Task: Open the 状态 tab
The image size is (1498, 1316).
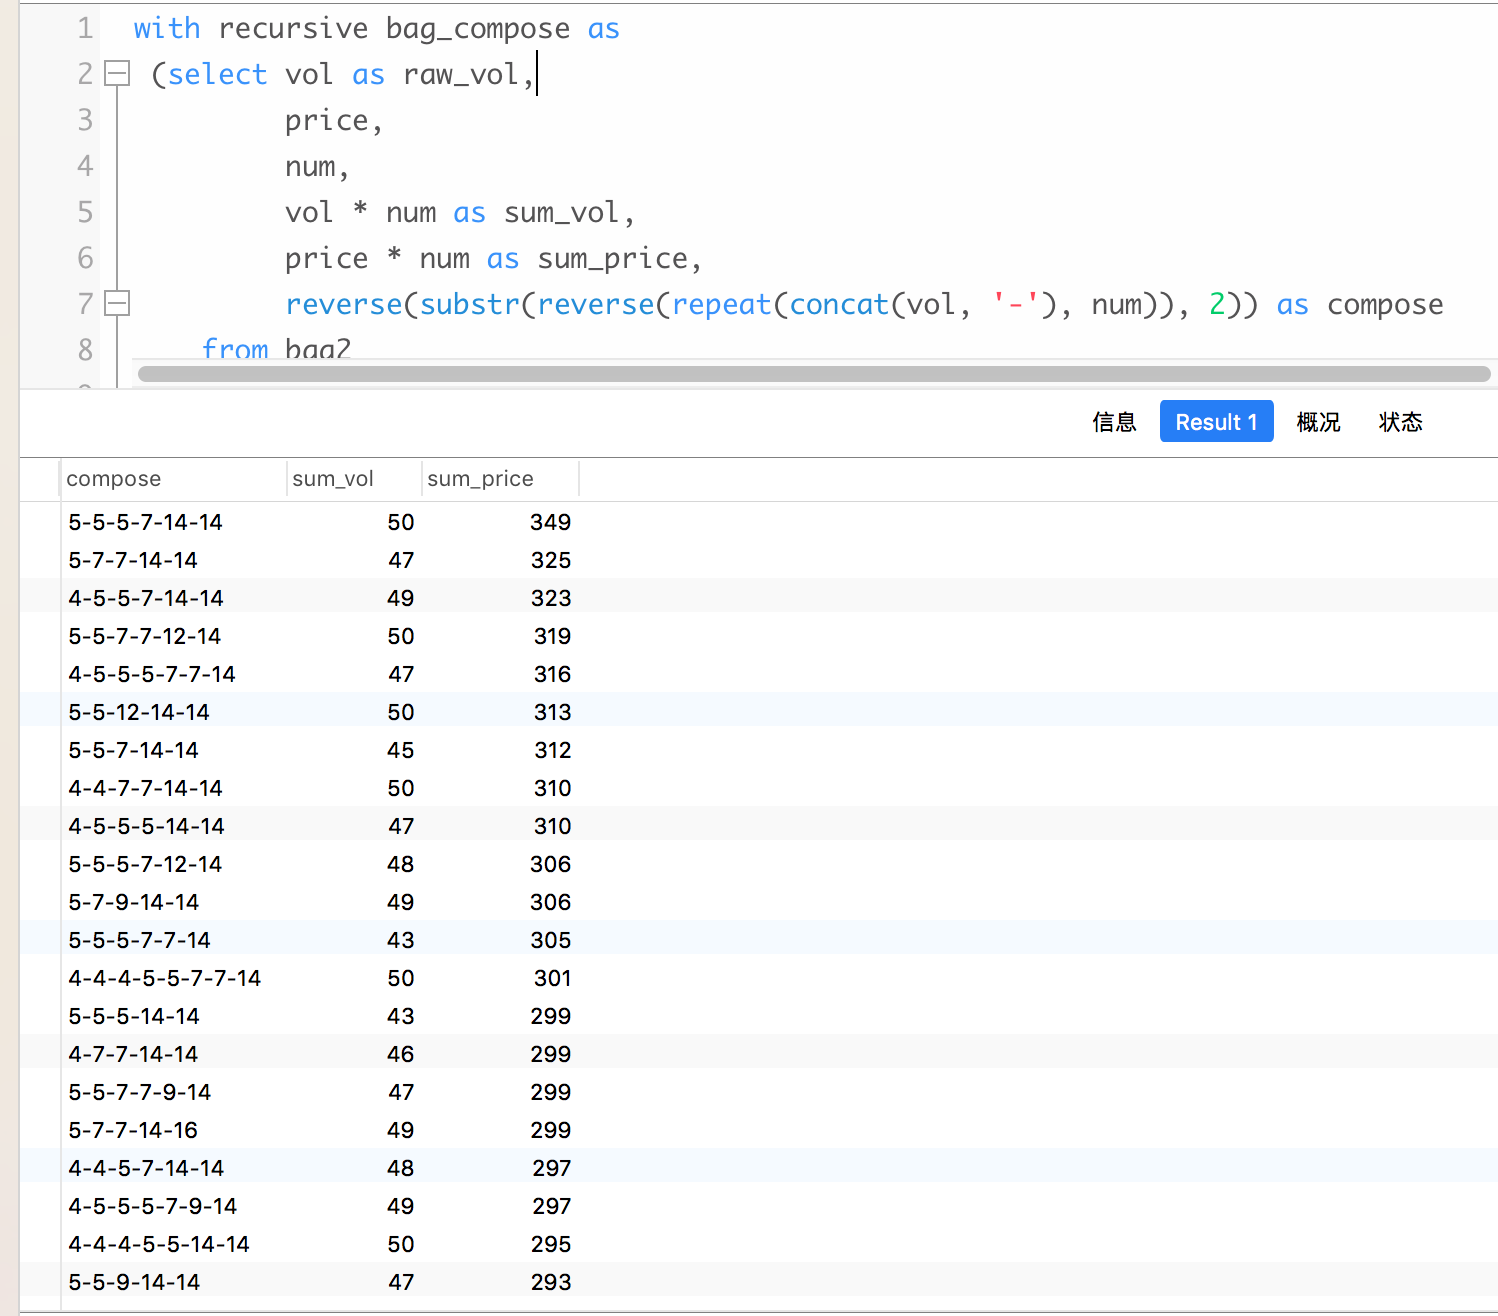Action: (1400, 422)
